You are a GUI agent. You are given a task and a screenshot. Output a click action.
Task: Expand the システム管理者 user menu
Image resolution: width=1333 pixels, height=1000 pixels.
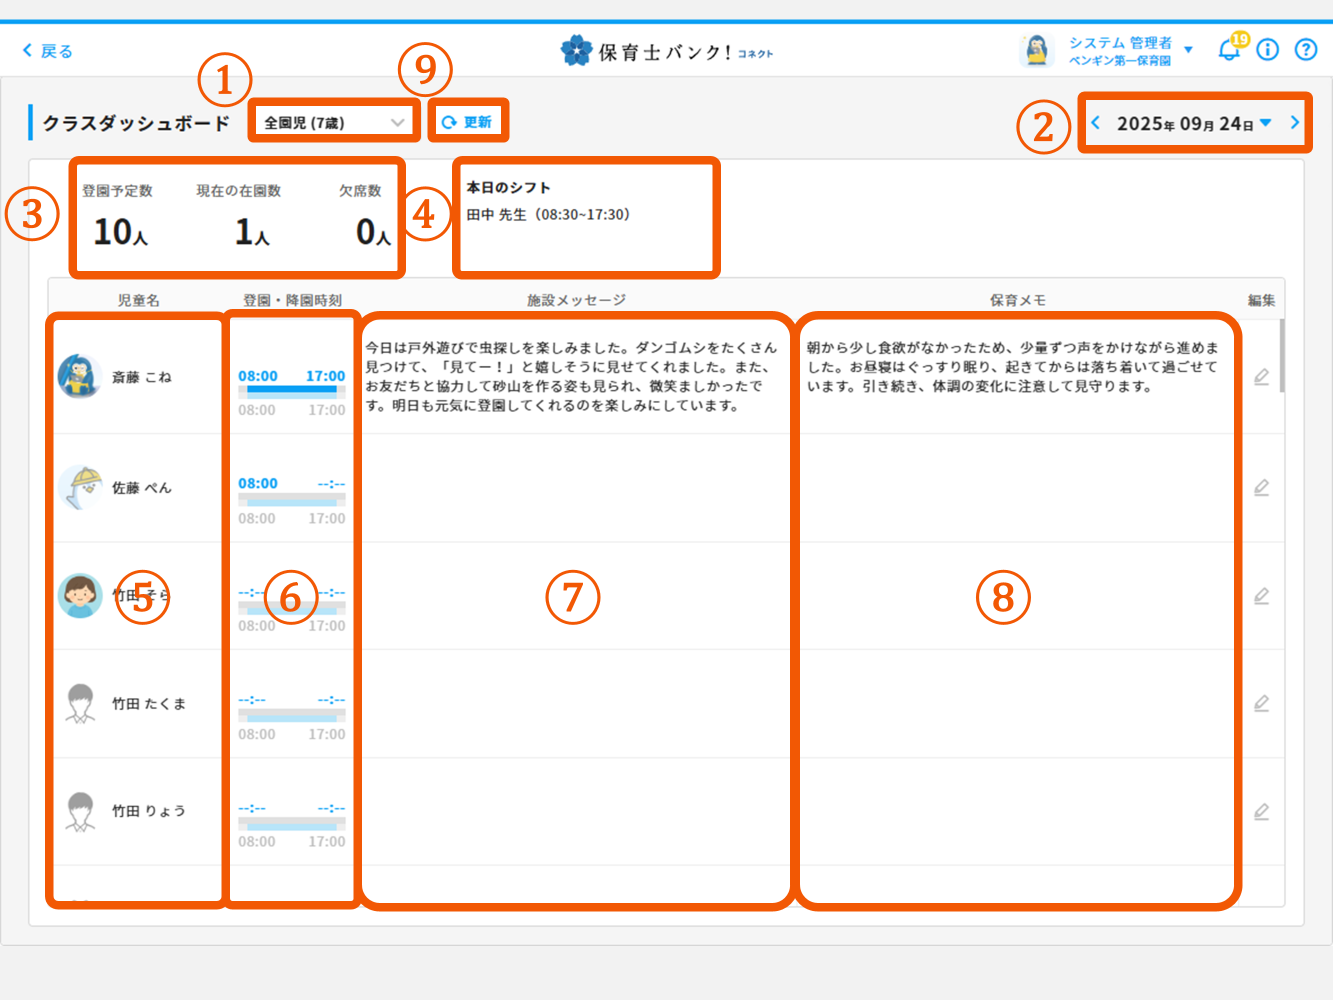point(1188,50)
